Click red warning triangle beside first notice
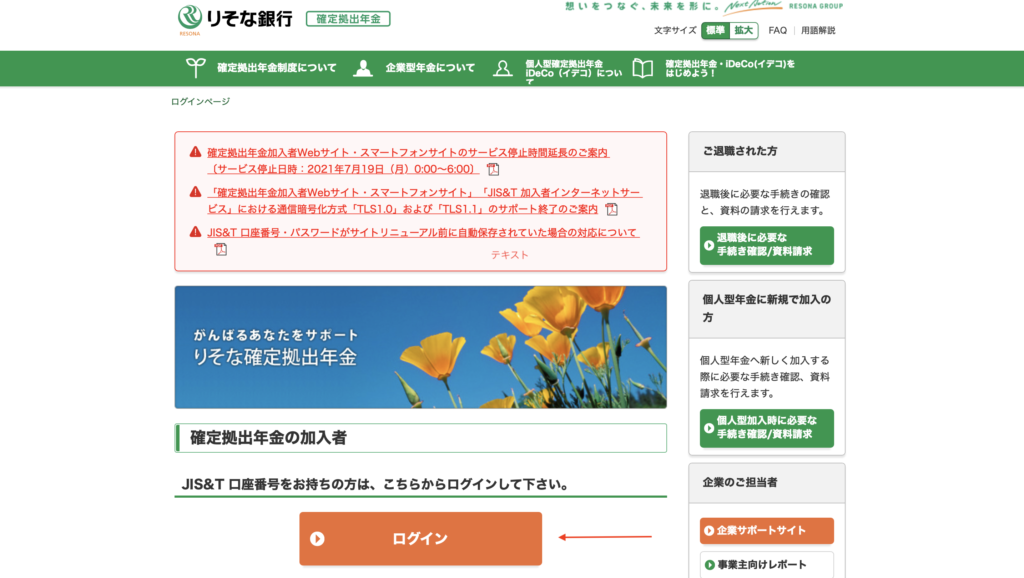Screen dimensions: 1024x578 coord(195,152)
